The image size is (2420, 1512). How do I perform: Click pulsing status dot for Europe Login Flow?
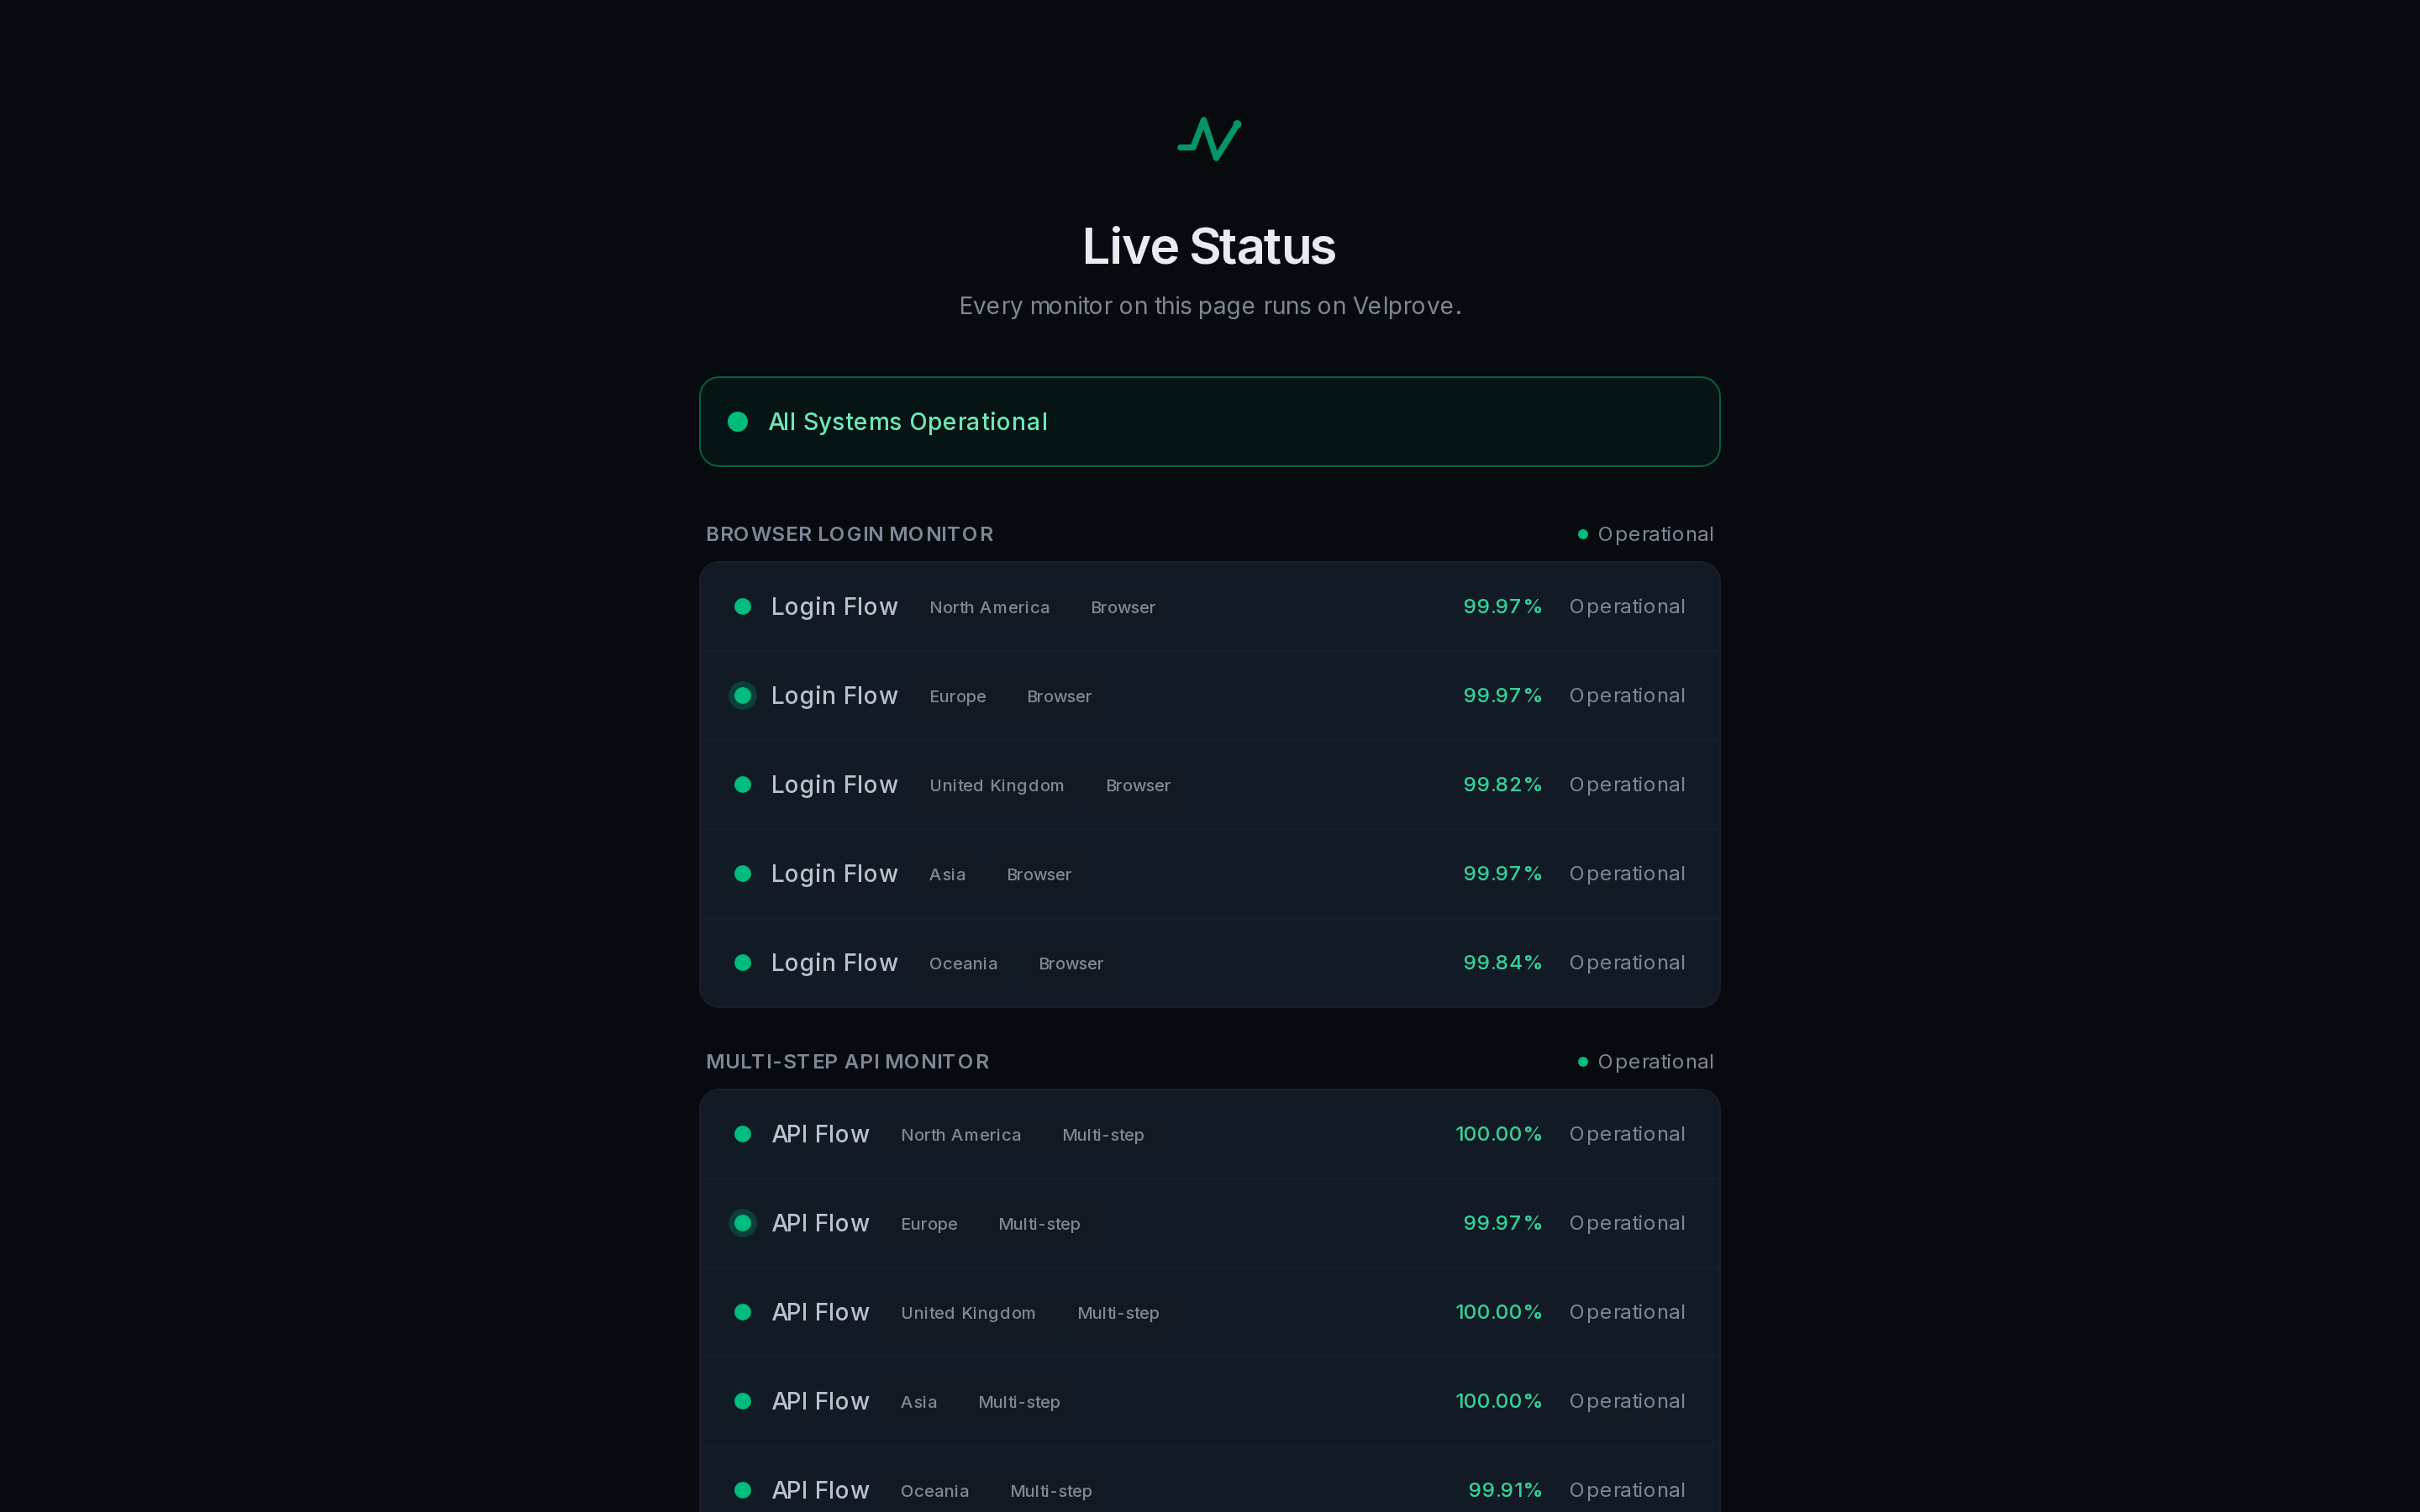click(743, 695)
